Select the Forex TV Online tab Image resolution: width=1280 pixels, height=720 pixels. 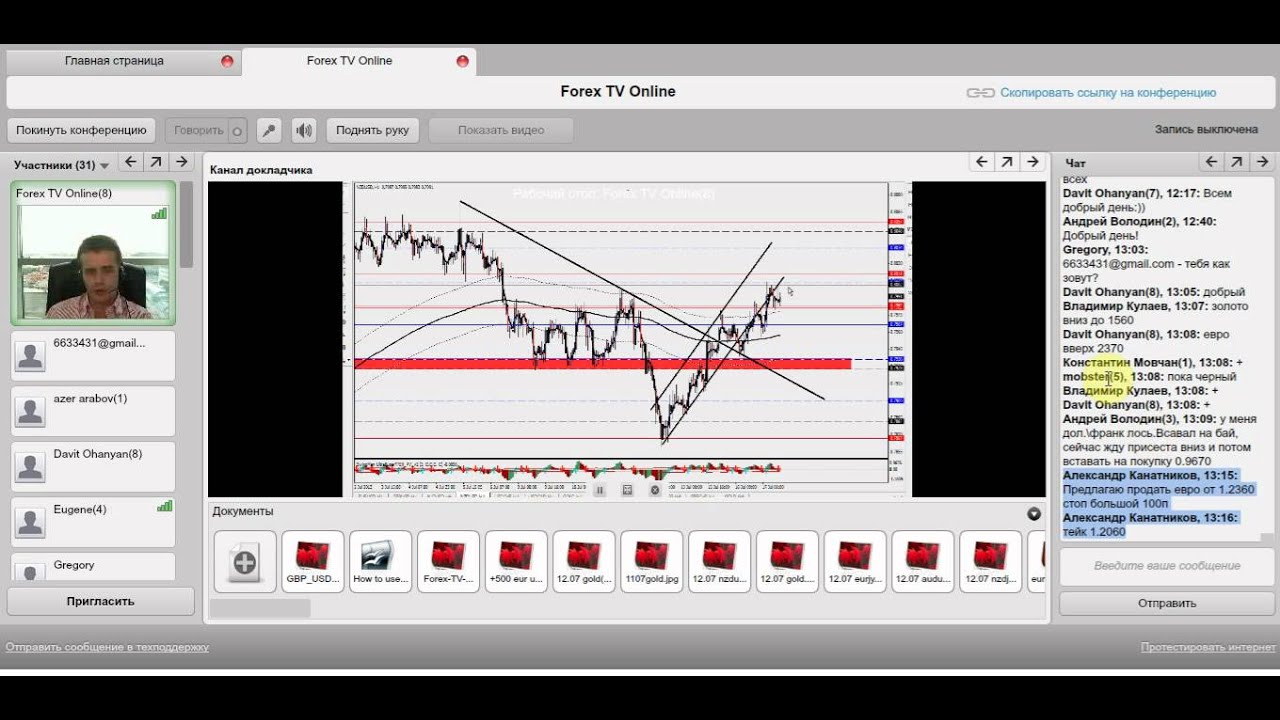[x=349, y=61]
